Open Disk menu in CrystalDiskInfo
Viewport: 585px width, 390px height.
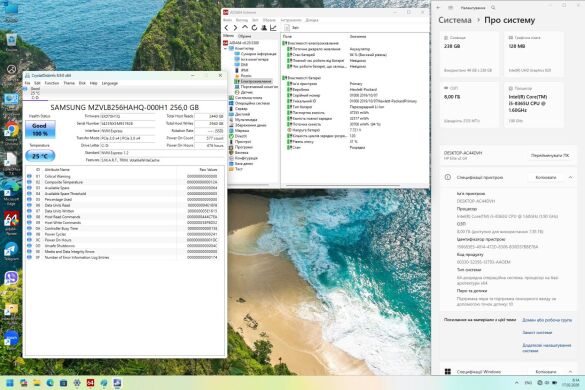tap(82, 83)
